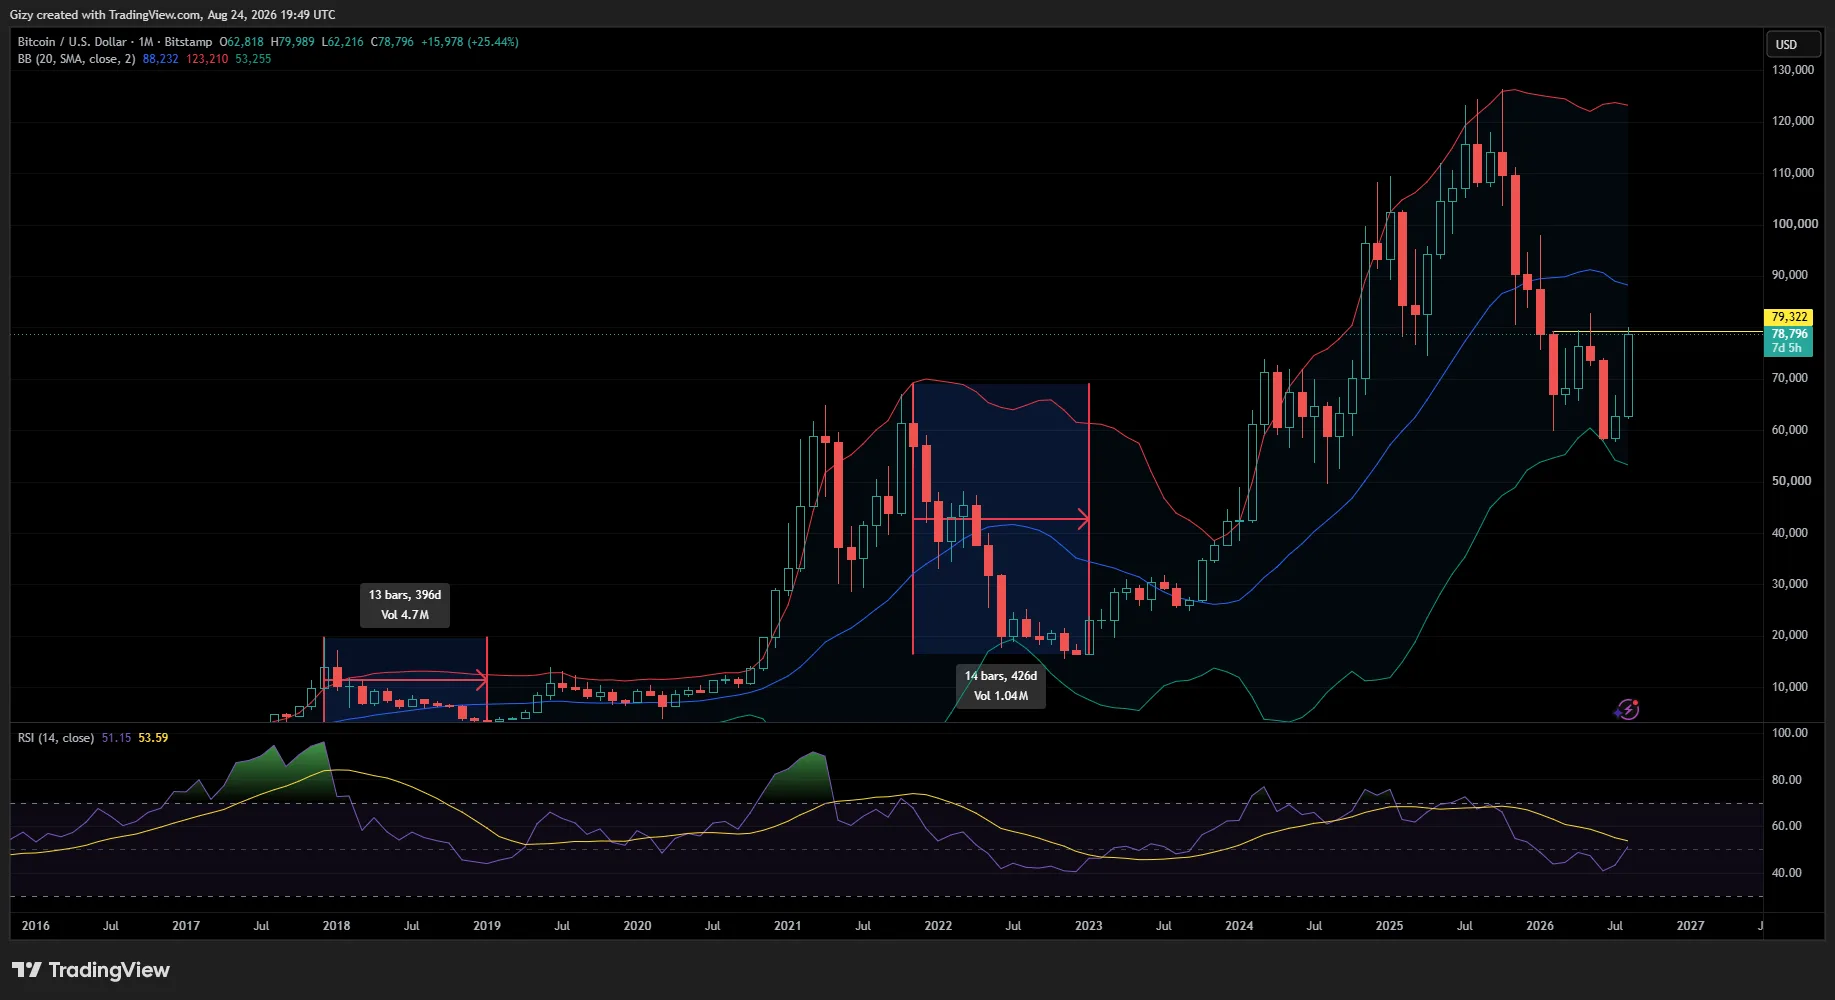The height and width of the screenshot is (1000, 1835).
Task: Click the TradingView logo
Action: pos(91,970)
